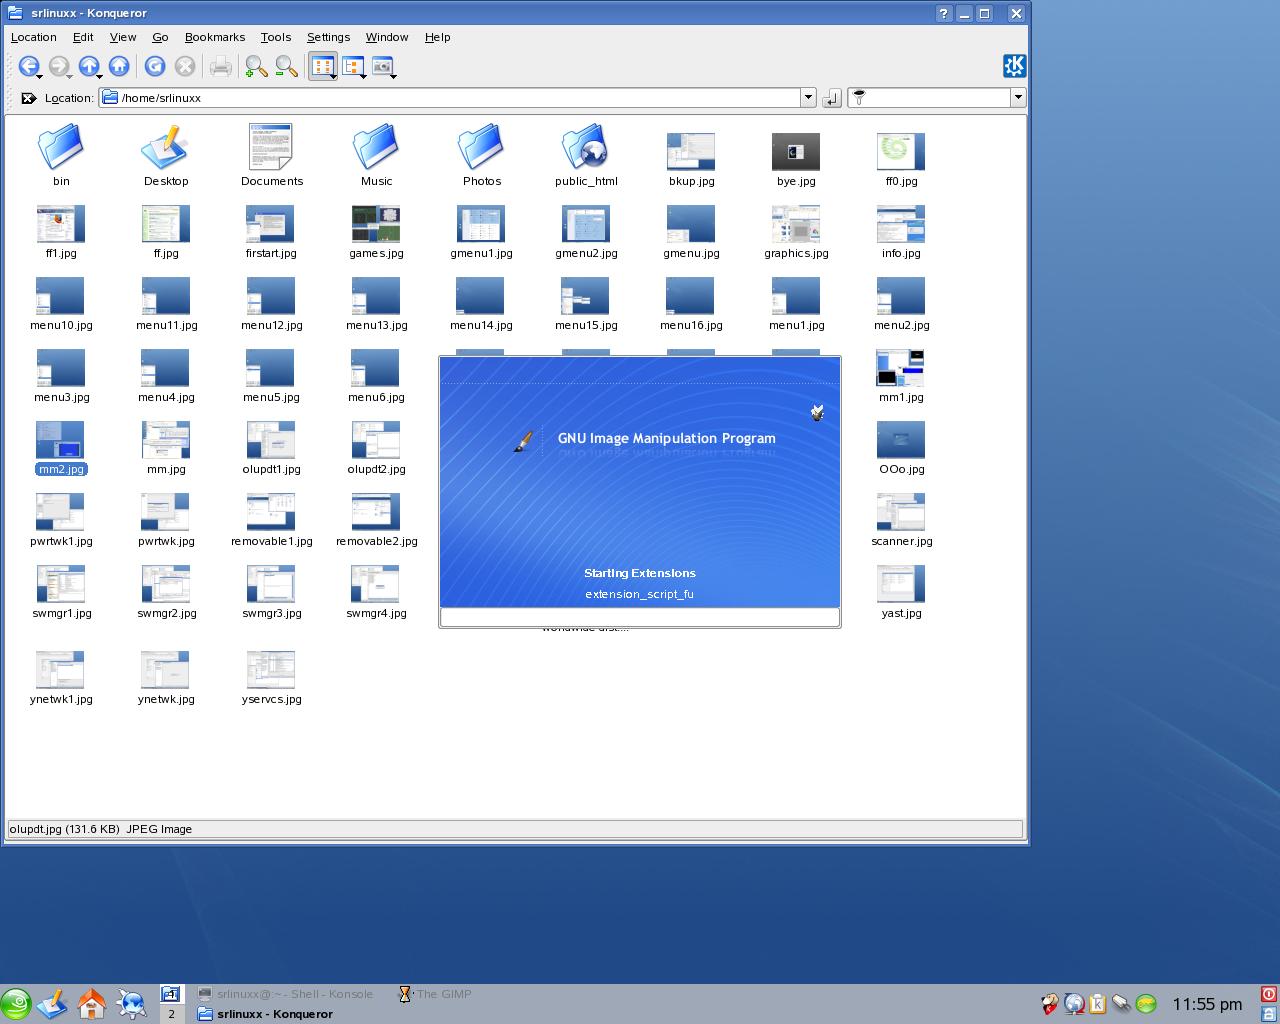Open the Up button history dropdown arrow
This screenshot has height=1024, width=1280.
[100, 76]
